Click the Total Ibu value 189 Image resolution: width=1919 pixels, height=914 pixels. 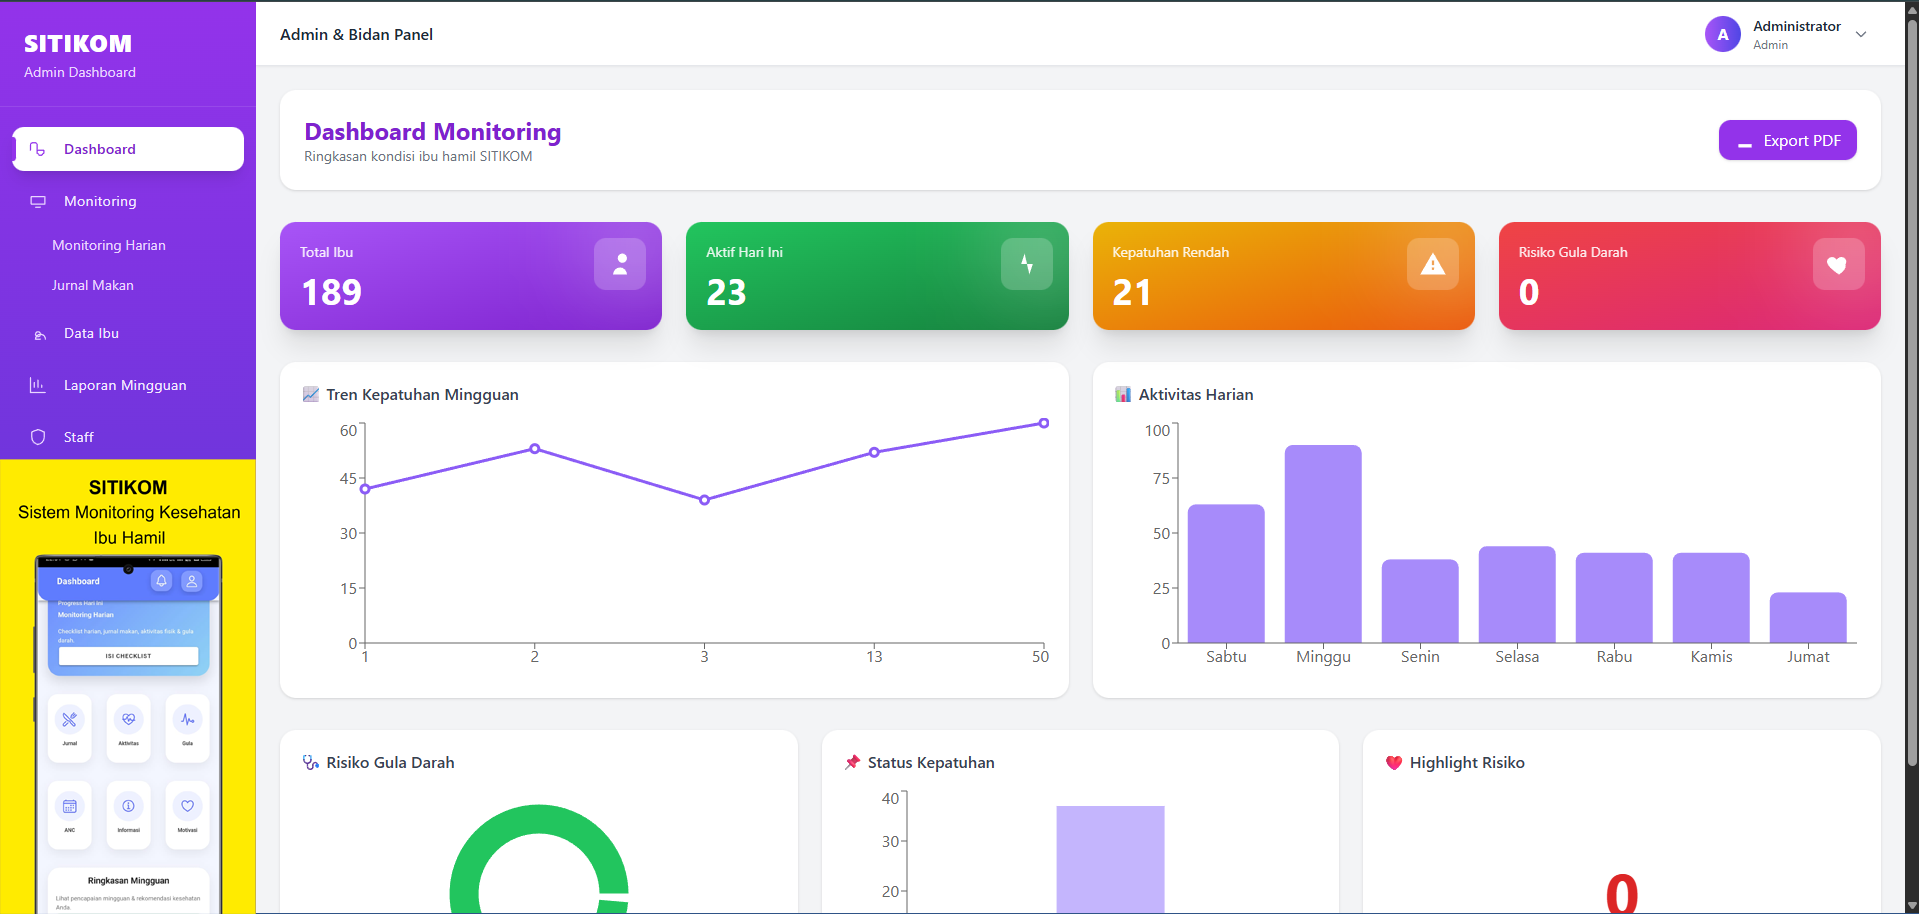tap(332, 292)
